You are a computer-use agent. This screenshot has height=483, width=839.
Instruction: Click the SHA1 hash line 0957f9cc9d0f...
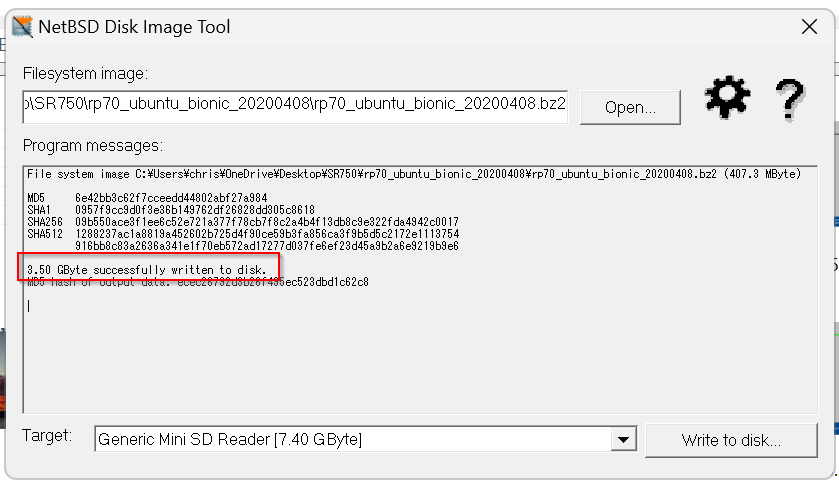point(171,210)
